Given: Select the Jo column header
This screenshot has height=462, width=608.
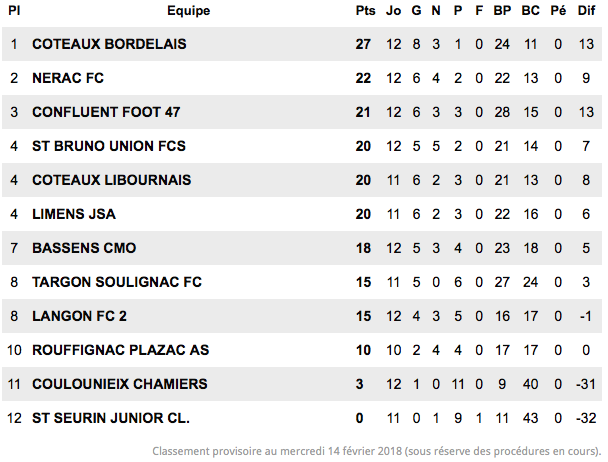Looking at the screenshot, I should click(393, 10).
